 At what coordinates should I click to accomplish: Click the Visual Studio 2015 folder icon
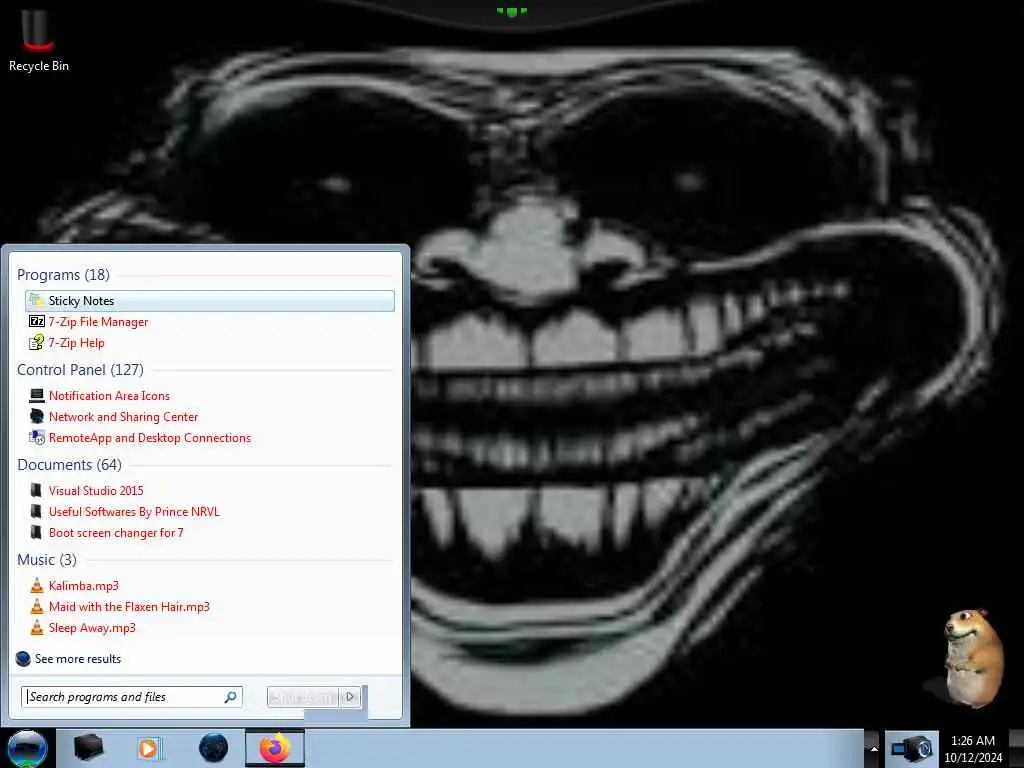point(37,490)
